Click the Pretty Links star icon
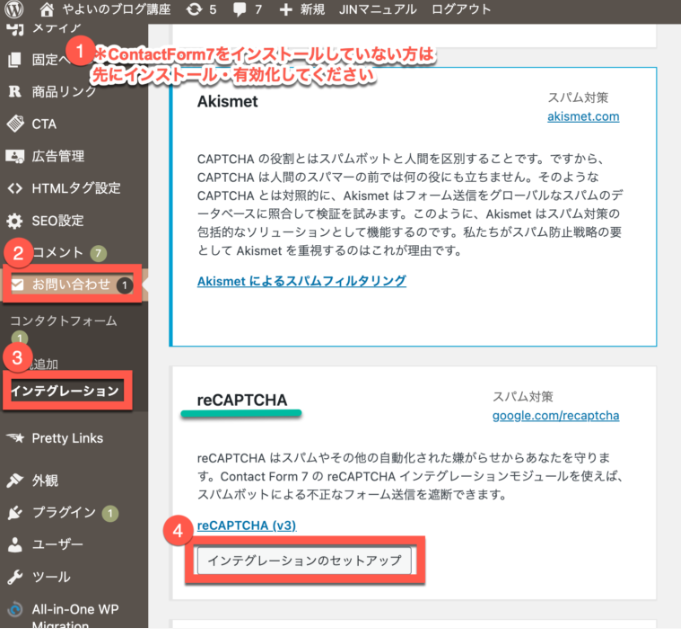The width and height of the screenshot is (681, 629). (x=15, y=438)
